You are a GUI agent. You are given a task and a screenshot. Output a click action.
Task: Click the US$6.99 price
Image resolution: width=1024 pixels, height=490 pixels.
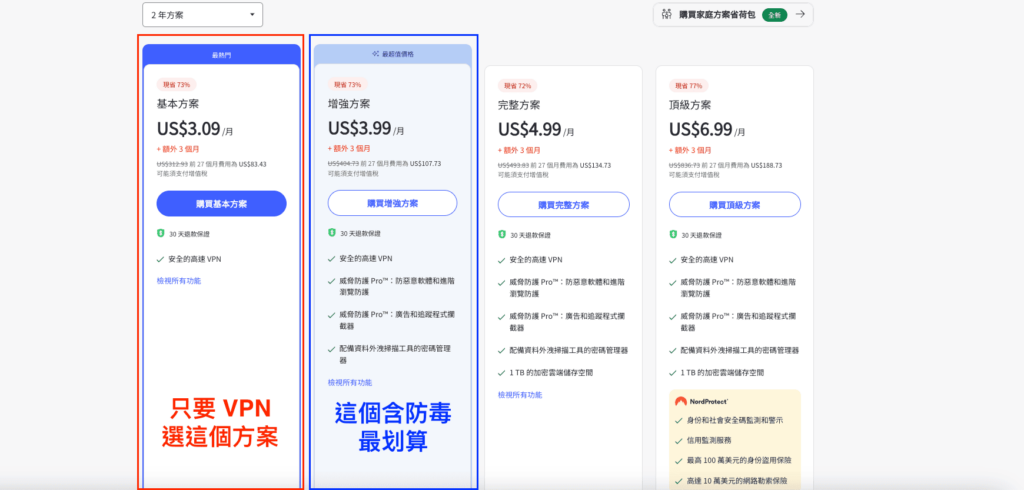701,129
